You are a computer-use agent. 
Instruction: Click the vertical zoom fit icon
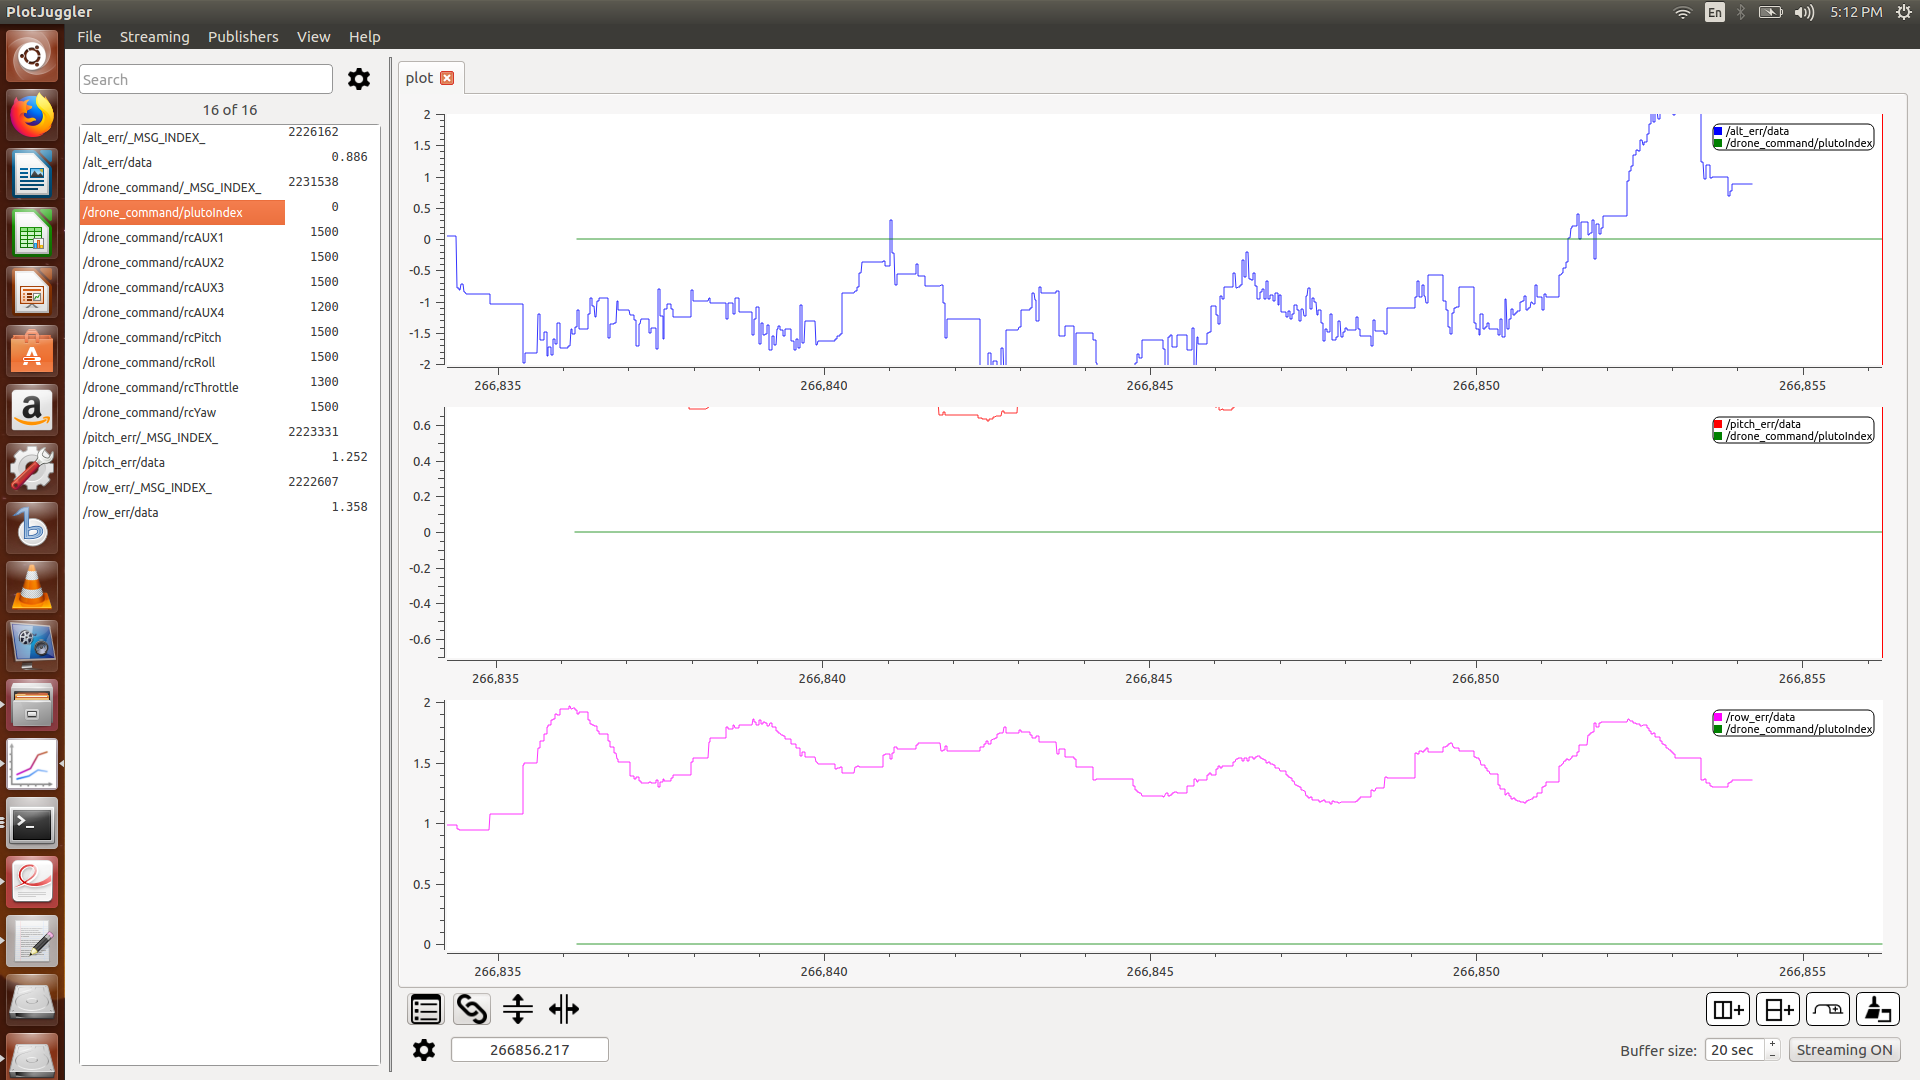[x=517, y=1009]
